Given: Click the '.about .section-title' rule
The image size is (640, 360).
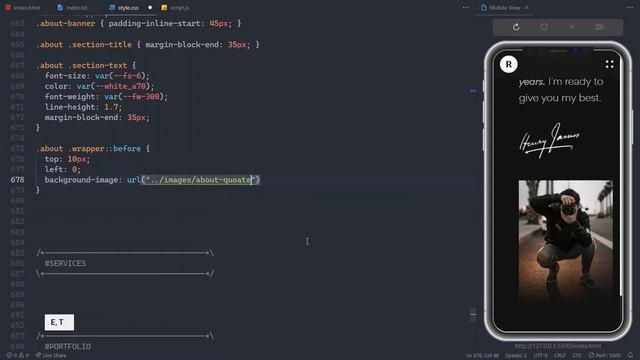Looking at the screenshot, I should pos(147,44).
